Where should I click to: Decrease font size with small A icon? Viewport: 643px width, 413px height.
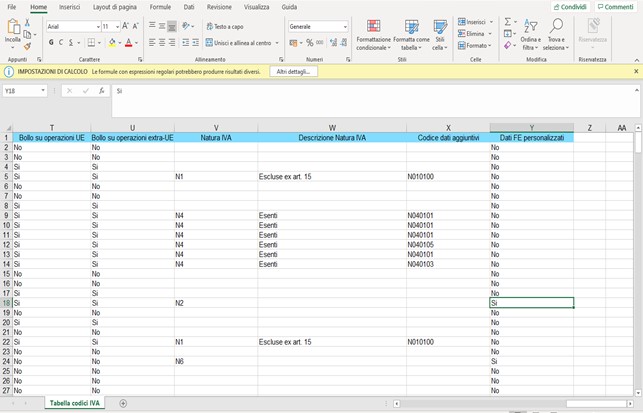pos(135,26)
